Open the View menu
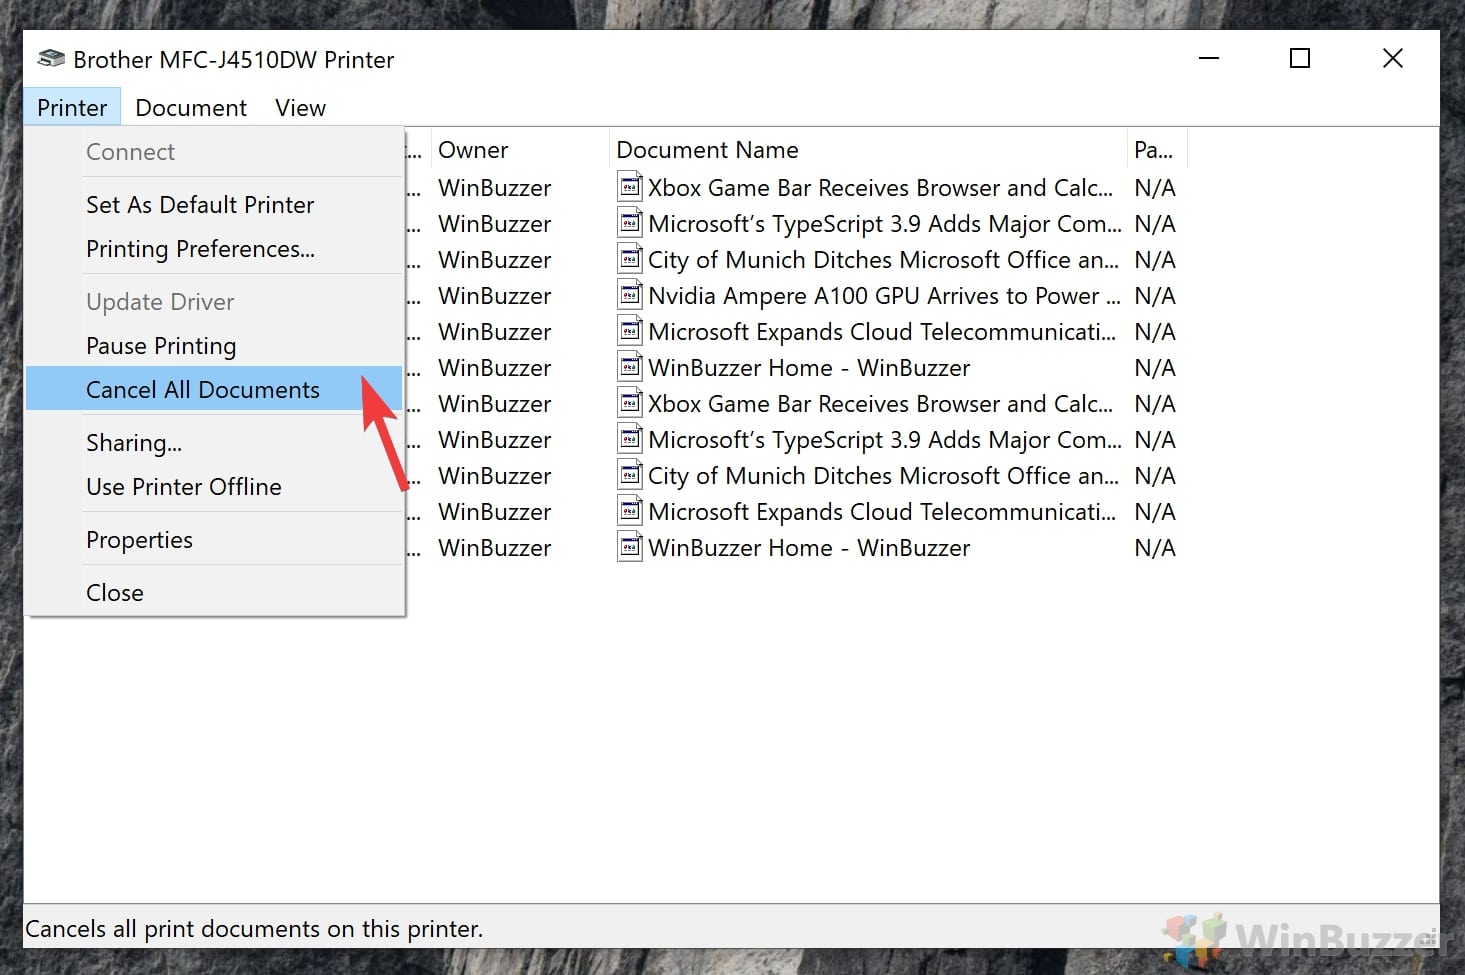 pyautogui.click(x=300, y=107)
